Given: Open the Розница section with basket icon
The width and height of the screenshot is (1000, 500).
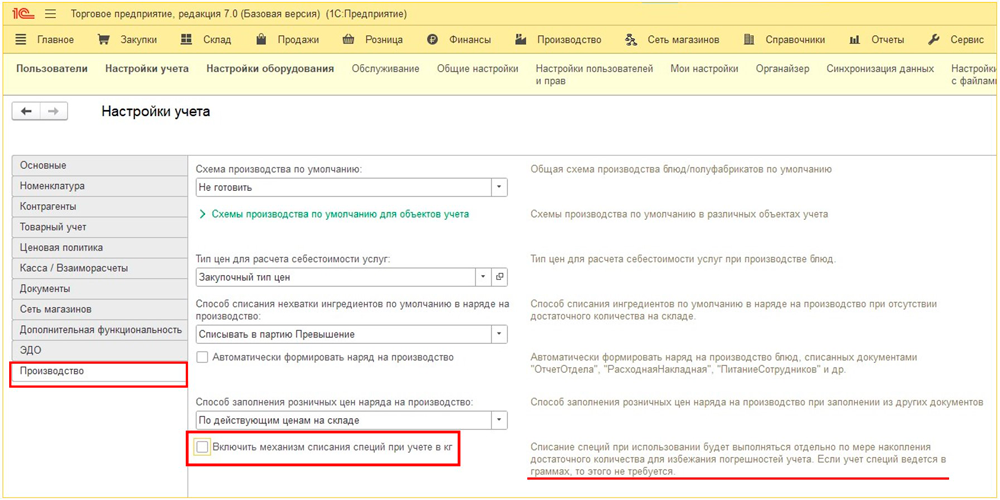Looking at the screenshot, I should pos(372,40).
